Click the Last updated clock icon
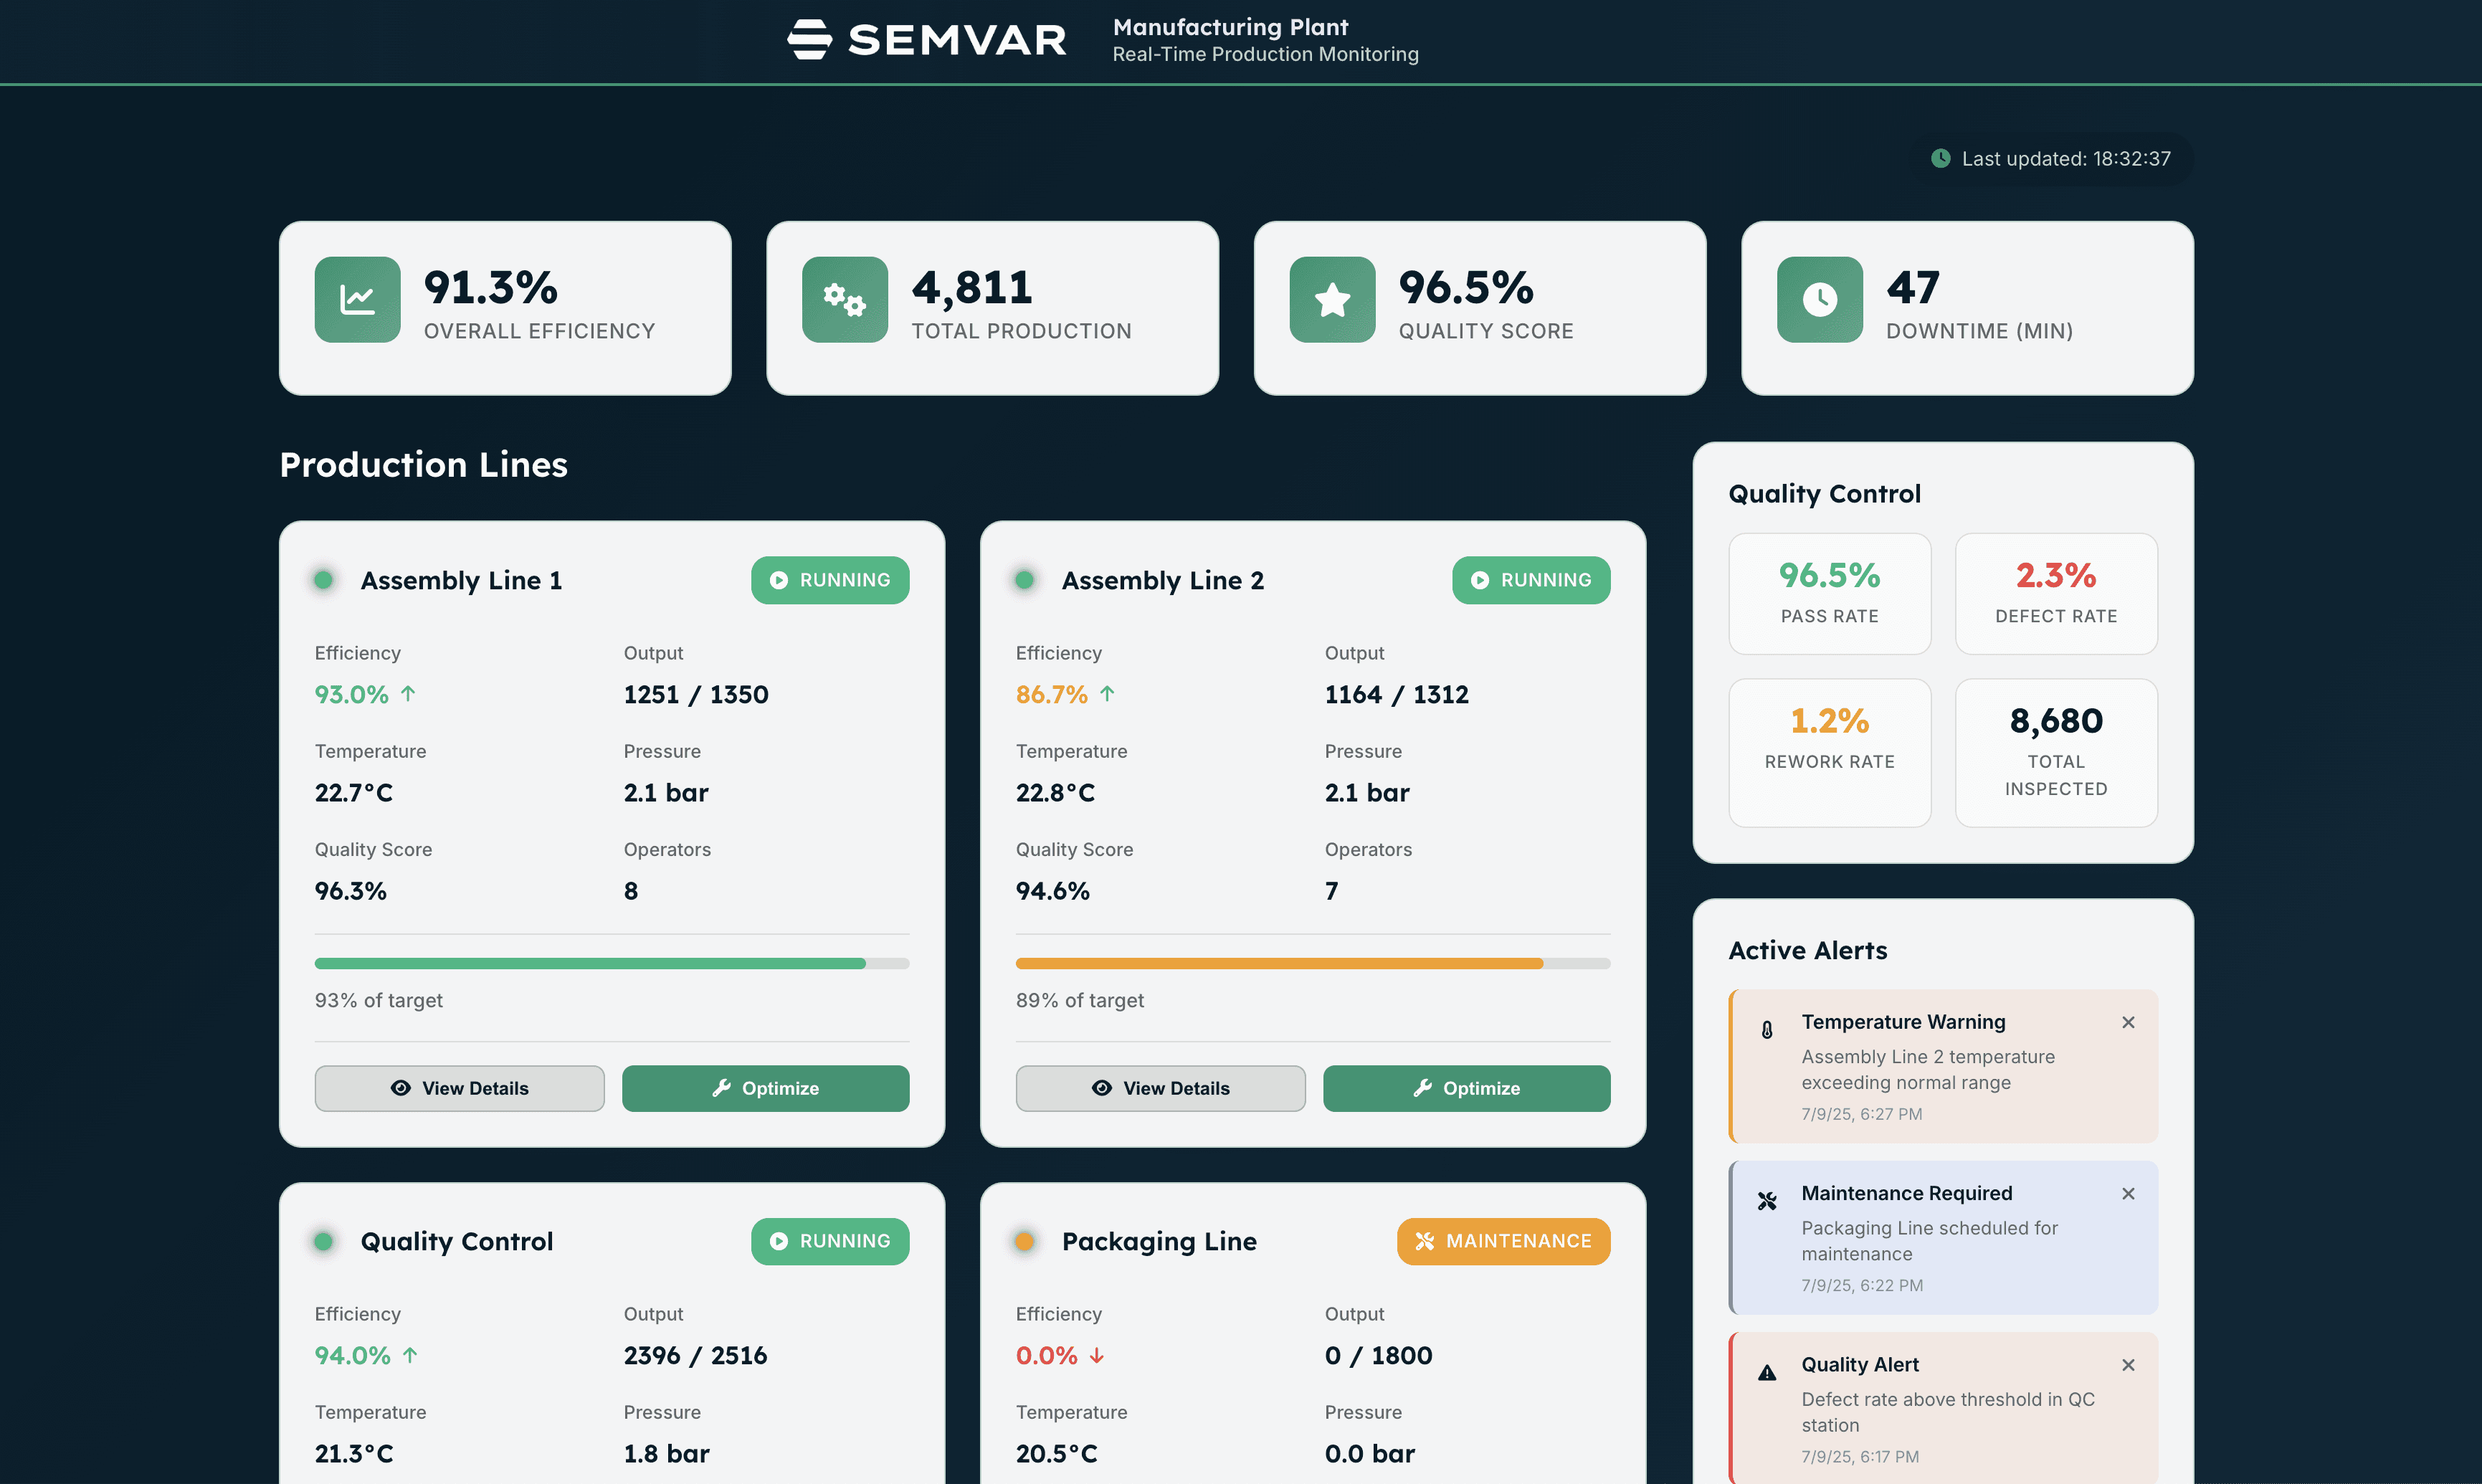This screenshot has width=2482, height=1484. [x=1940, y=158]
